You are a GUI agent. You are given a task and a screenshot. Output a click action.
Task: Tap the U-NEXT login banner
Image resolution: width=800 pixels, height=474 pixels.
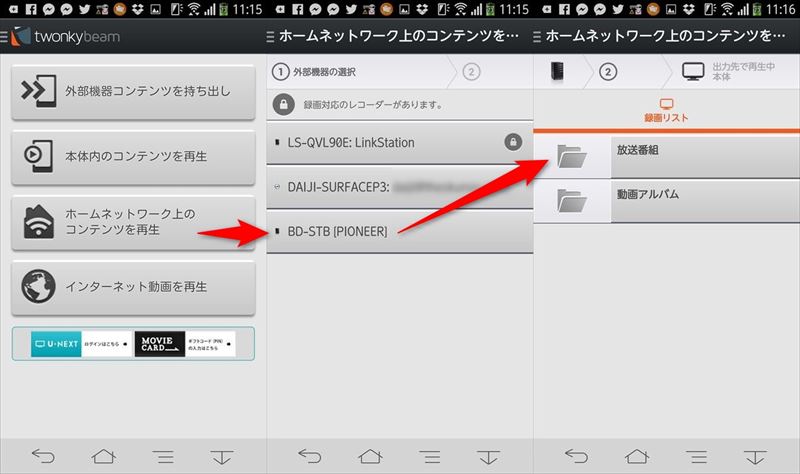[81, 344]
